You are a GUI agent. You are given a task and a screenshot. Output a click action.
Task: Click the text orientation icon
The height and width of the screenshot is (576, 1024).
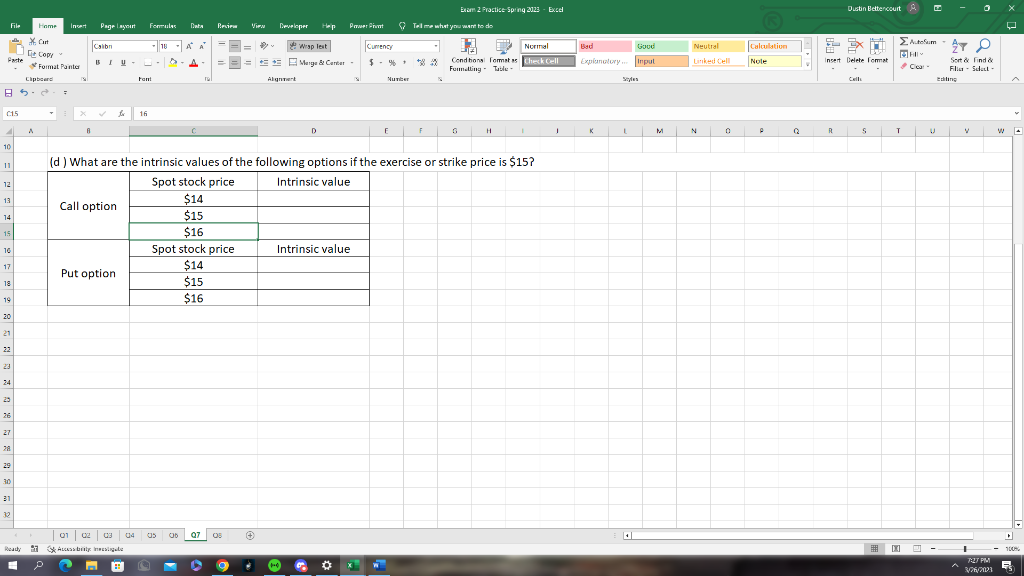click(264, 46)
